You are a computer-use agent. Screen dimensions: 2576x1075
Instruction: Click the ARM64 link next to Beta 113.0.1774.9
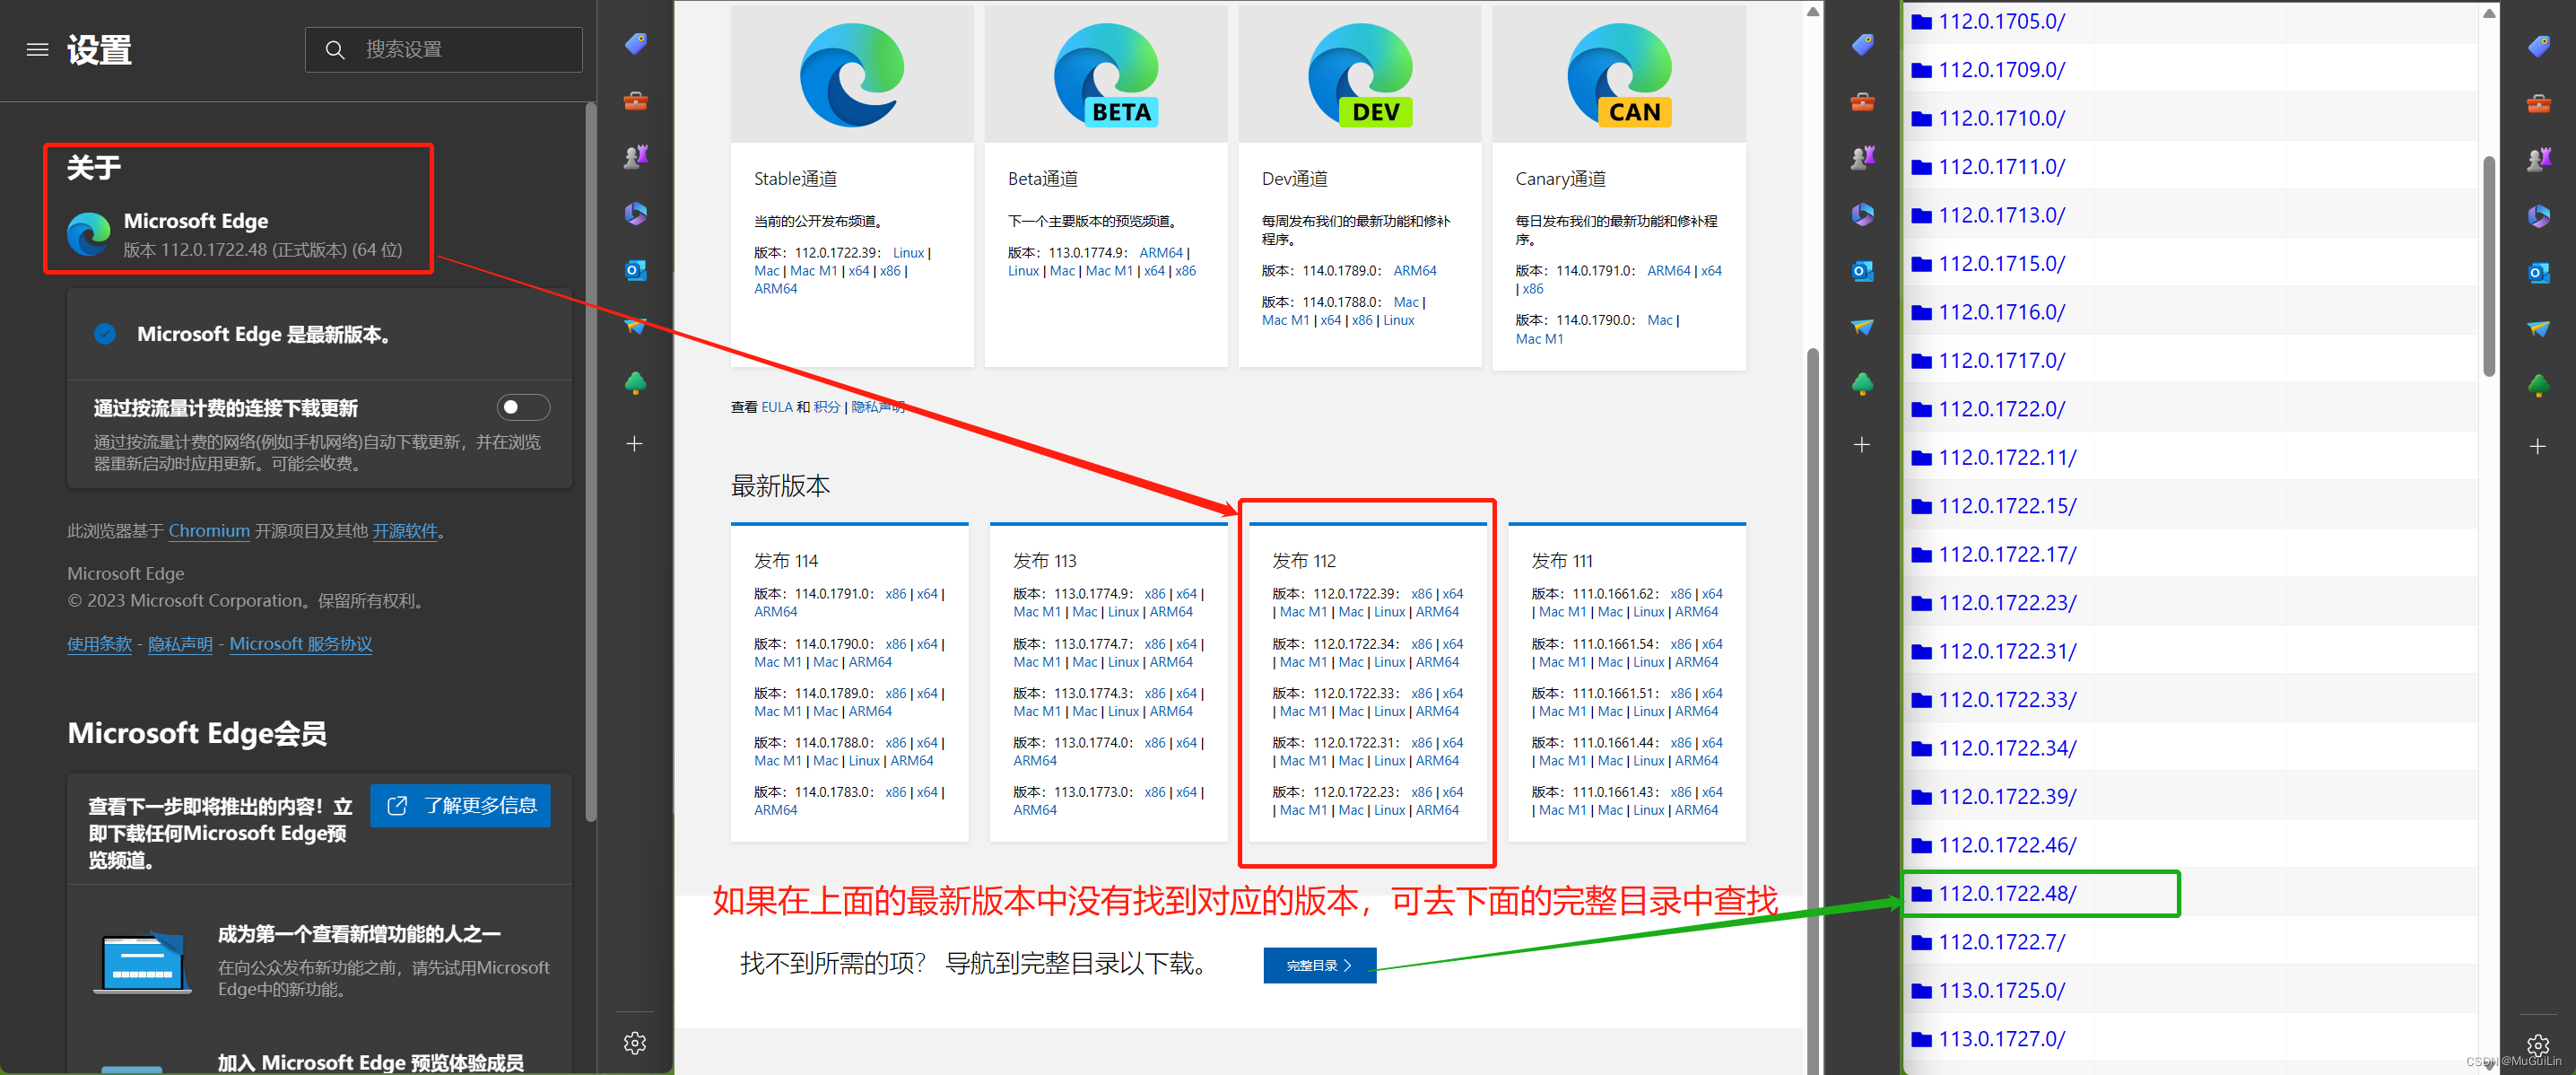(x=1160, y=253)
